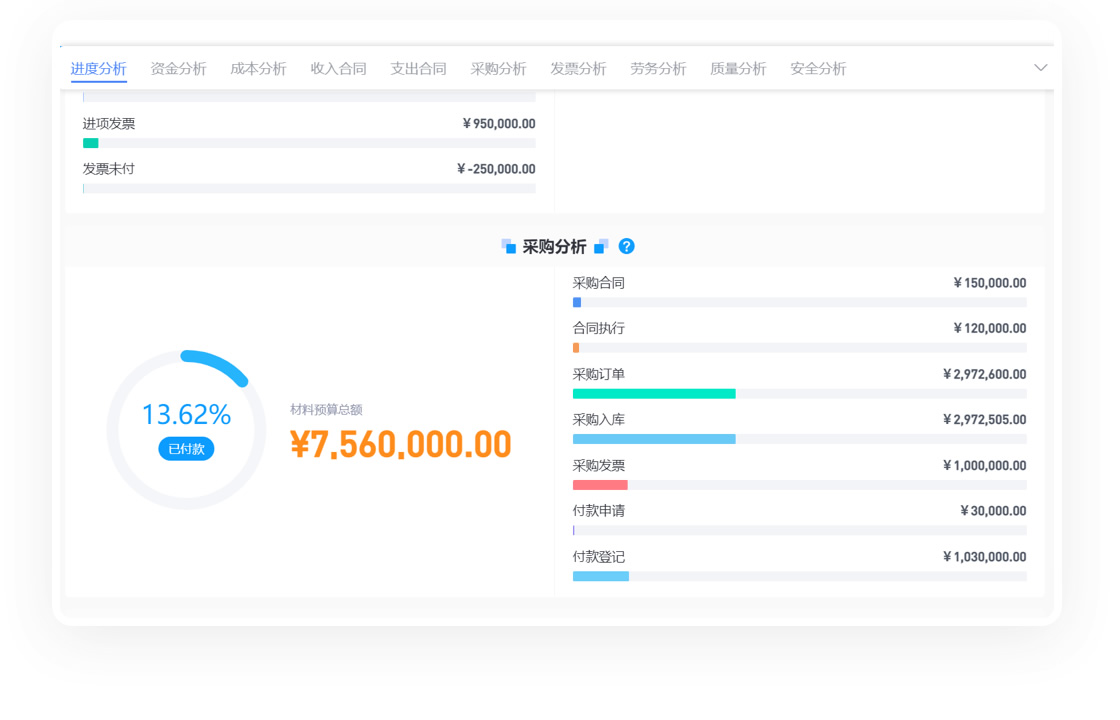
Task: Click the 付款登记 progress bar
Action: tap(601, 576)
